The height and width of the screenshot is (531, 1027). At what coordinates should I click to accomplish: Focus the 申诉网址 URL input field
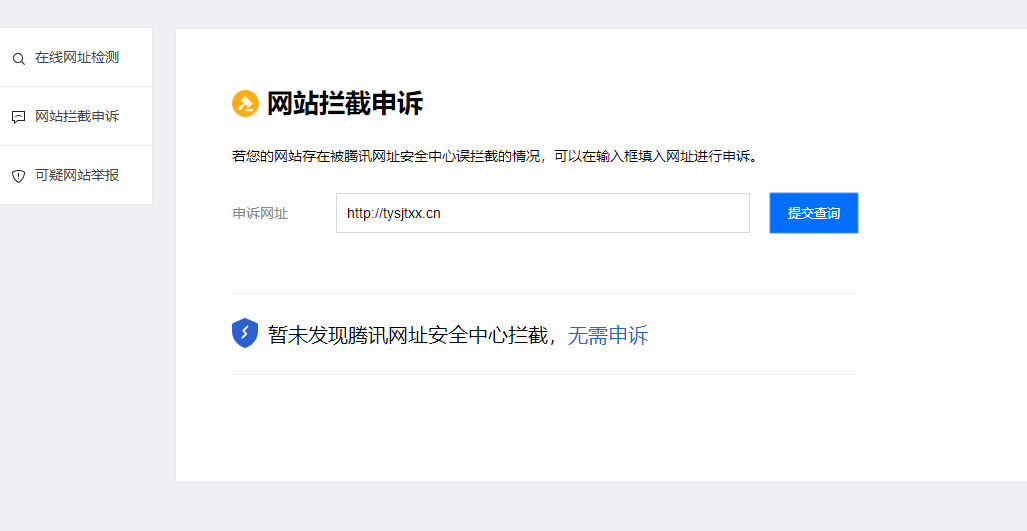[543, 213]
